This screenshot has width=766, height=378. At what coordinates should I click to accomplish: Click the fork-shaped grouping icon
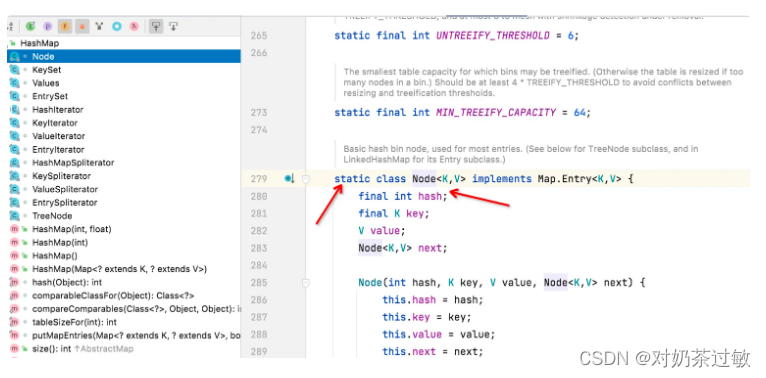(99, 26)
